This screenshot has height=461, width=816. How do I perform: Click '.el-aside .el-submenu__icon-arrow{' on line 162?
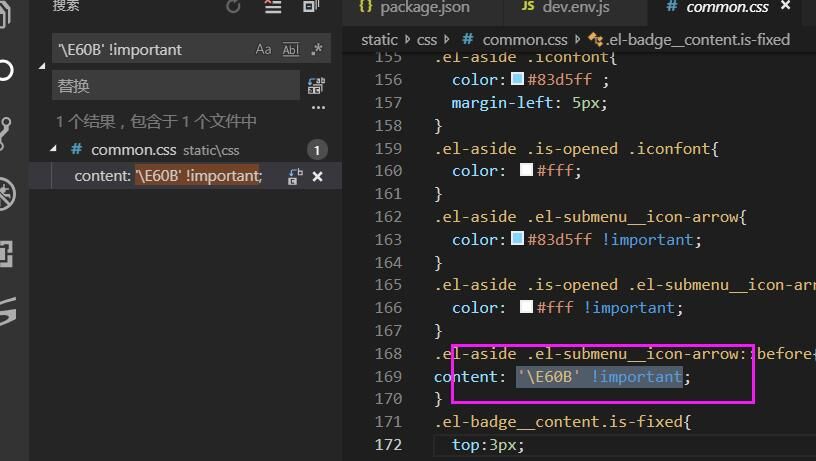click(591, 217)
